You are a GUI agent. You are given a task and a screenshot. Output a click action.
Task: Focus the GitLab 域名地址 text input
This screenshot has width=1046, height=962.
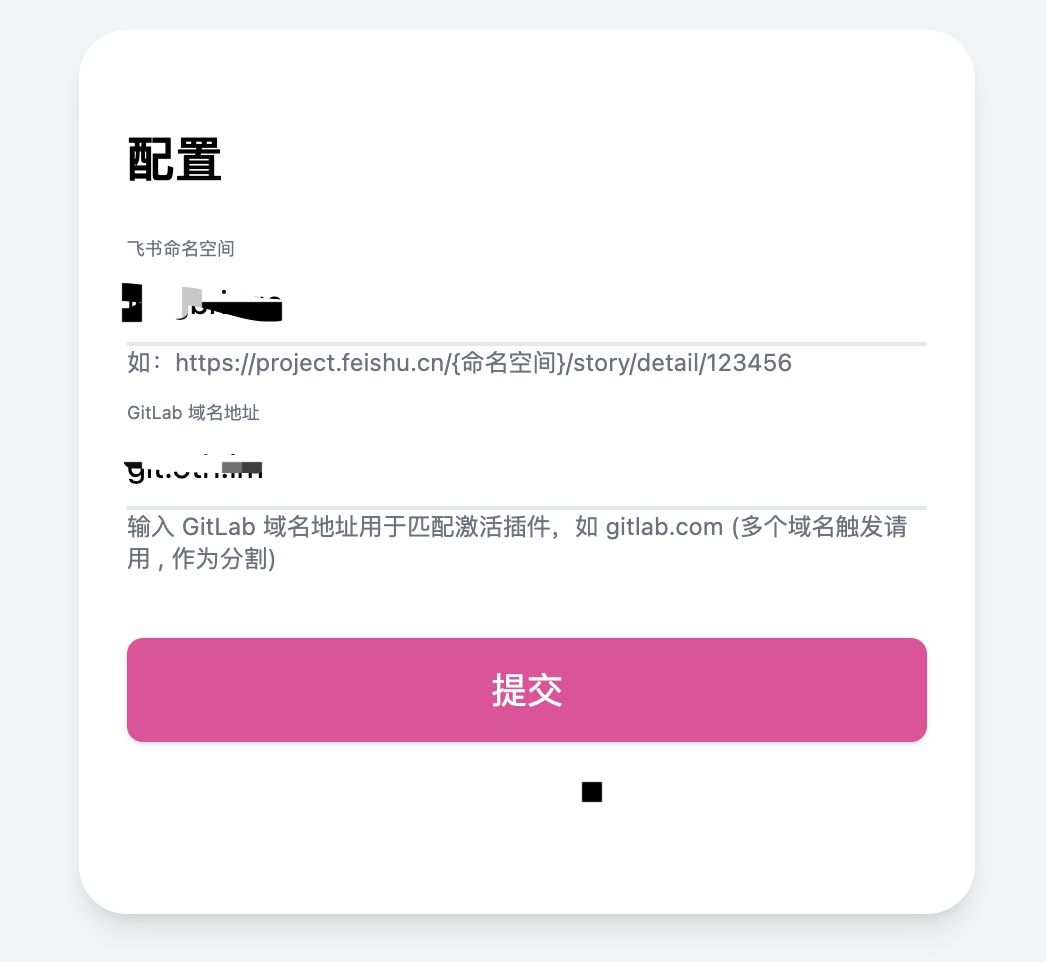(526, 470)
